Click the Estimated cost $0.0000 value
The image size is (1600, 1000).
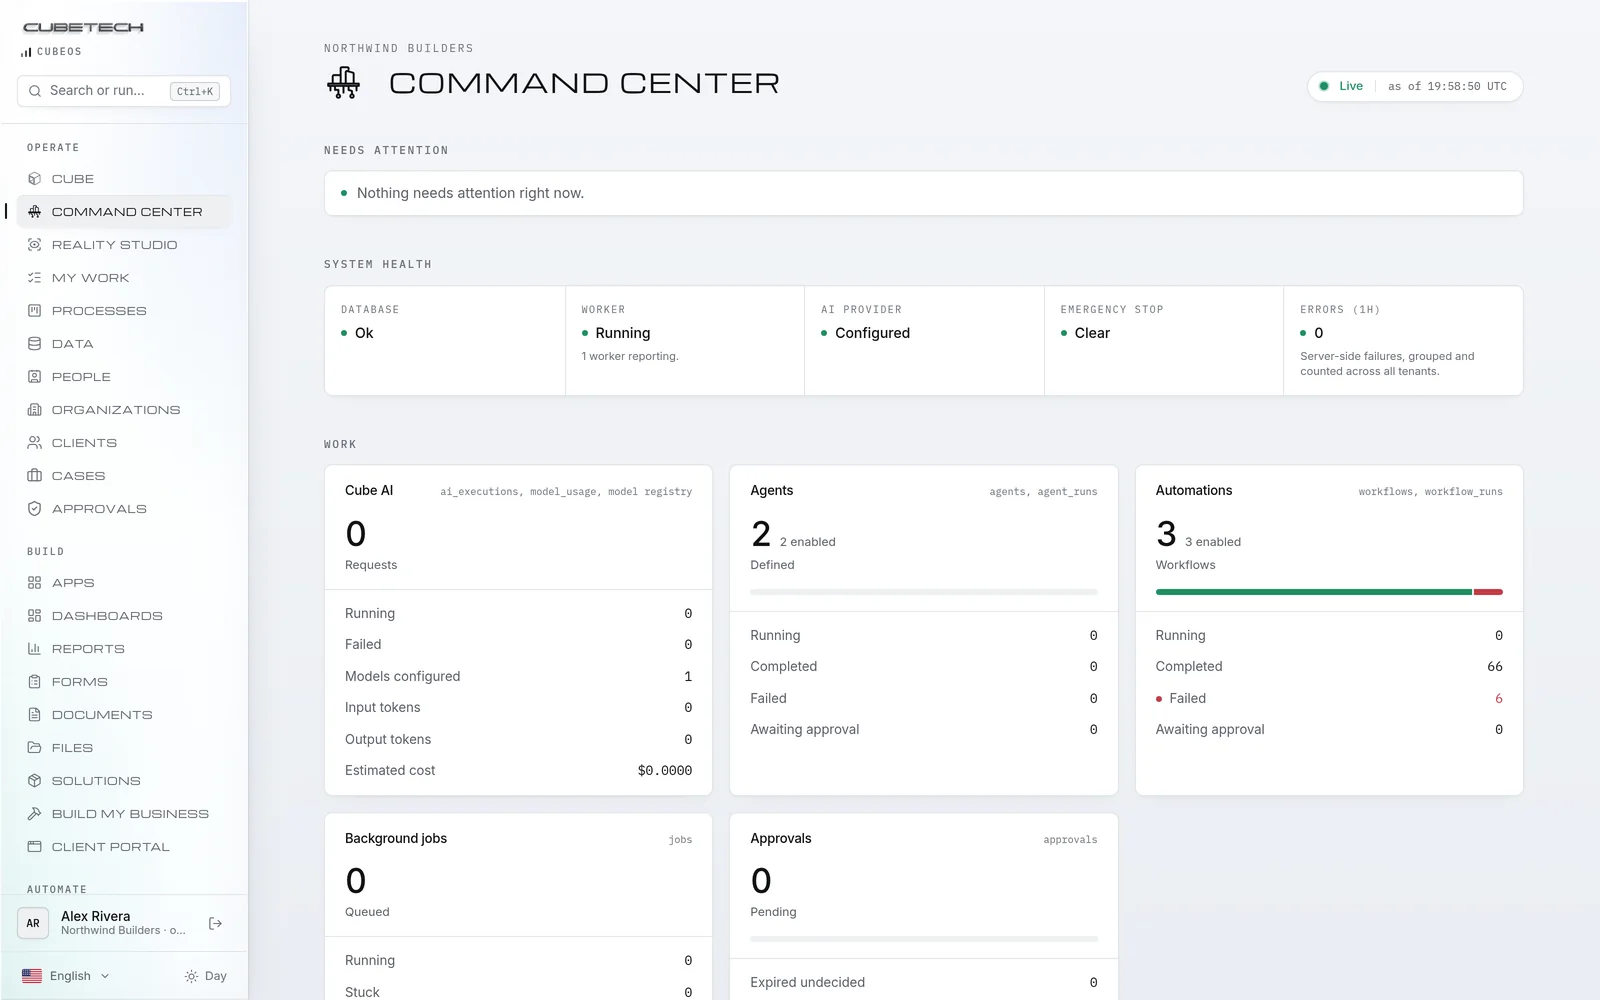665,770
